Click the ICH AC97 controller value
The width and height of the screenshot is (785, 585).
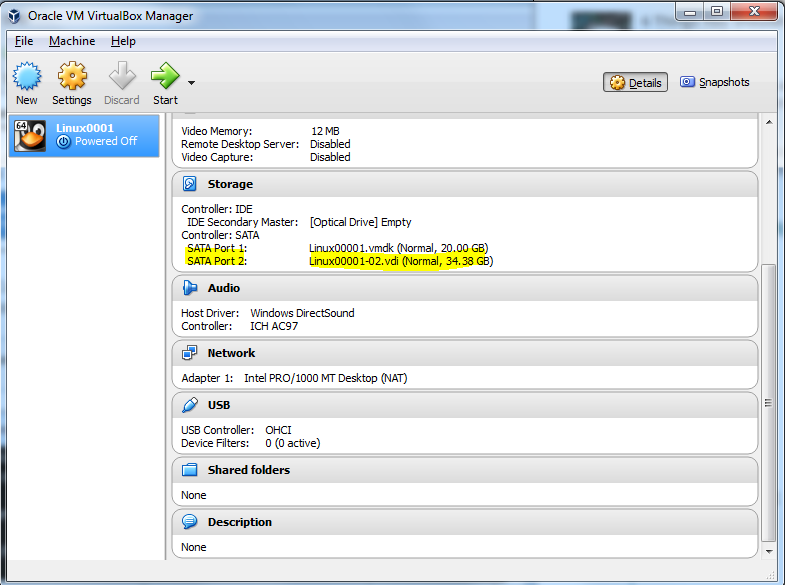(274, 326)
